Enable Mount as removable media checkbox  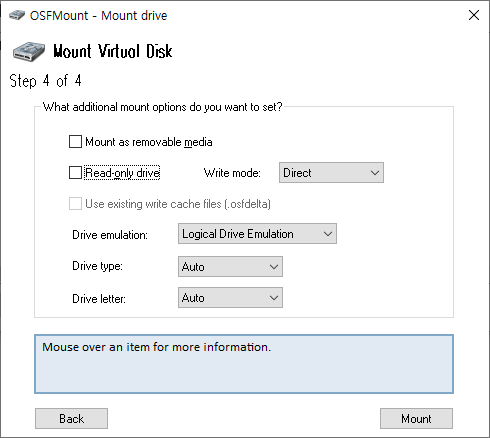point(75,141)
